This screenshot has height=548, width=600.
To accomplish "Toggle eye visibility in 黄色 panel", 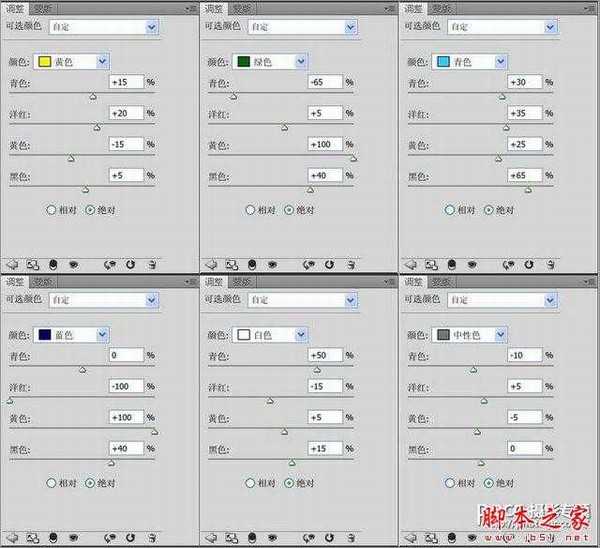I will [x=73, y=264].
